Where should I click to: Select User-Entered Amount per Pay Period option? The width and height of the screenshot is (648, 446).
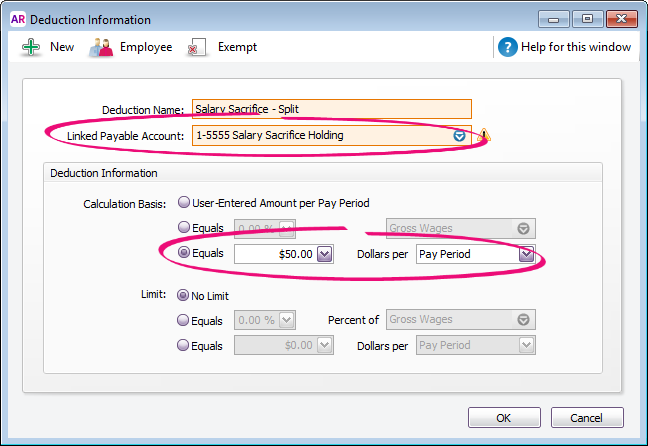pos(184,203)
